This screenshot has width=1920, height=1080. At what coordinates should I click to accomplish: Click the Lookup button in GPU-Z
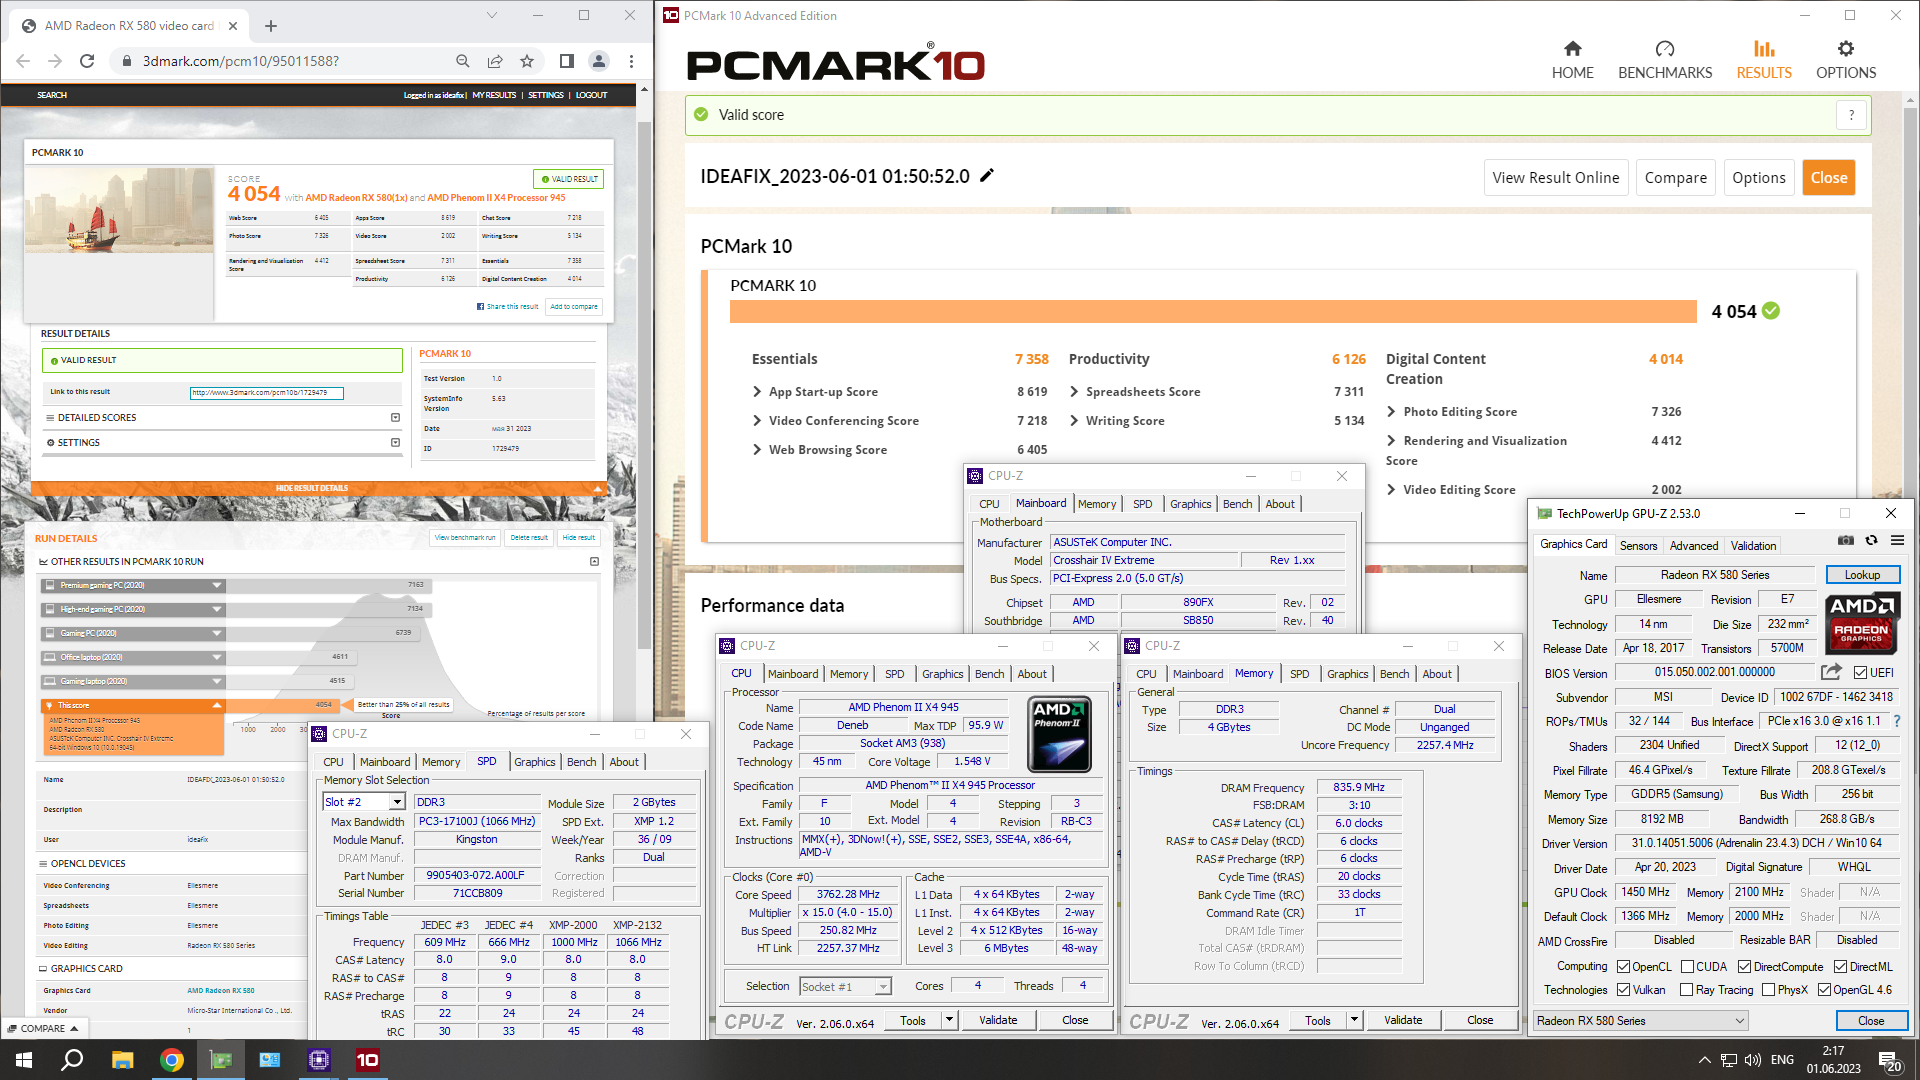click(1862, 575)
